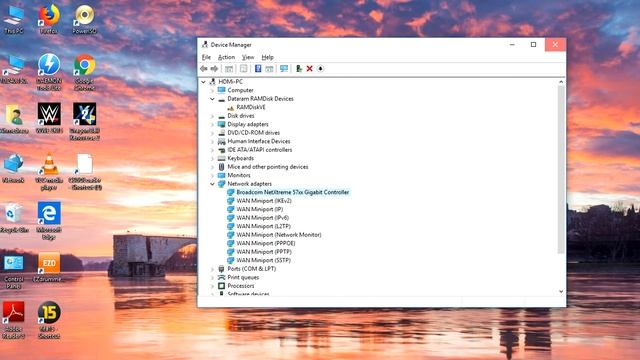640x360 pixels.
Task: Select the RAMDiskVE device entry
Action: [251, 107]
